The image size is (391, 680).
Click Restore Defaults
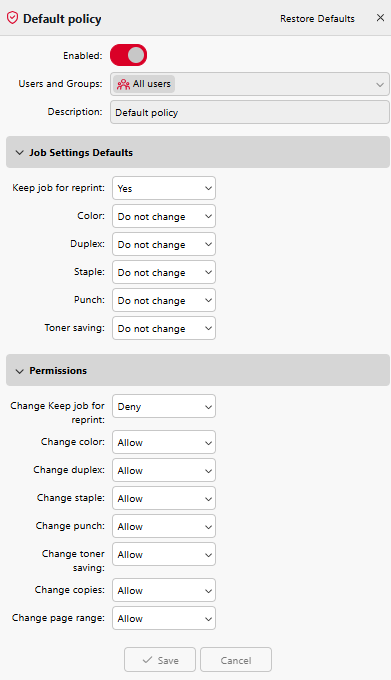click(317, 19)
